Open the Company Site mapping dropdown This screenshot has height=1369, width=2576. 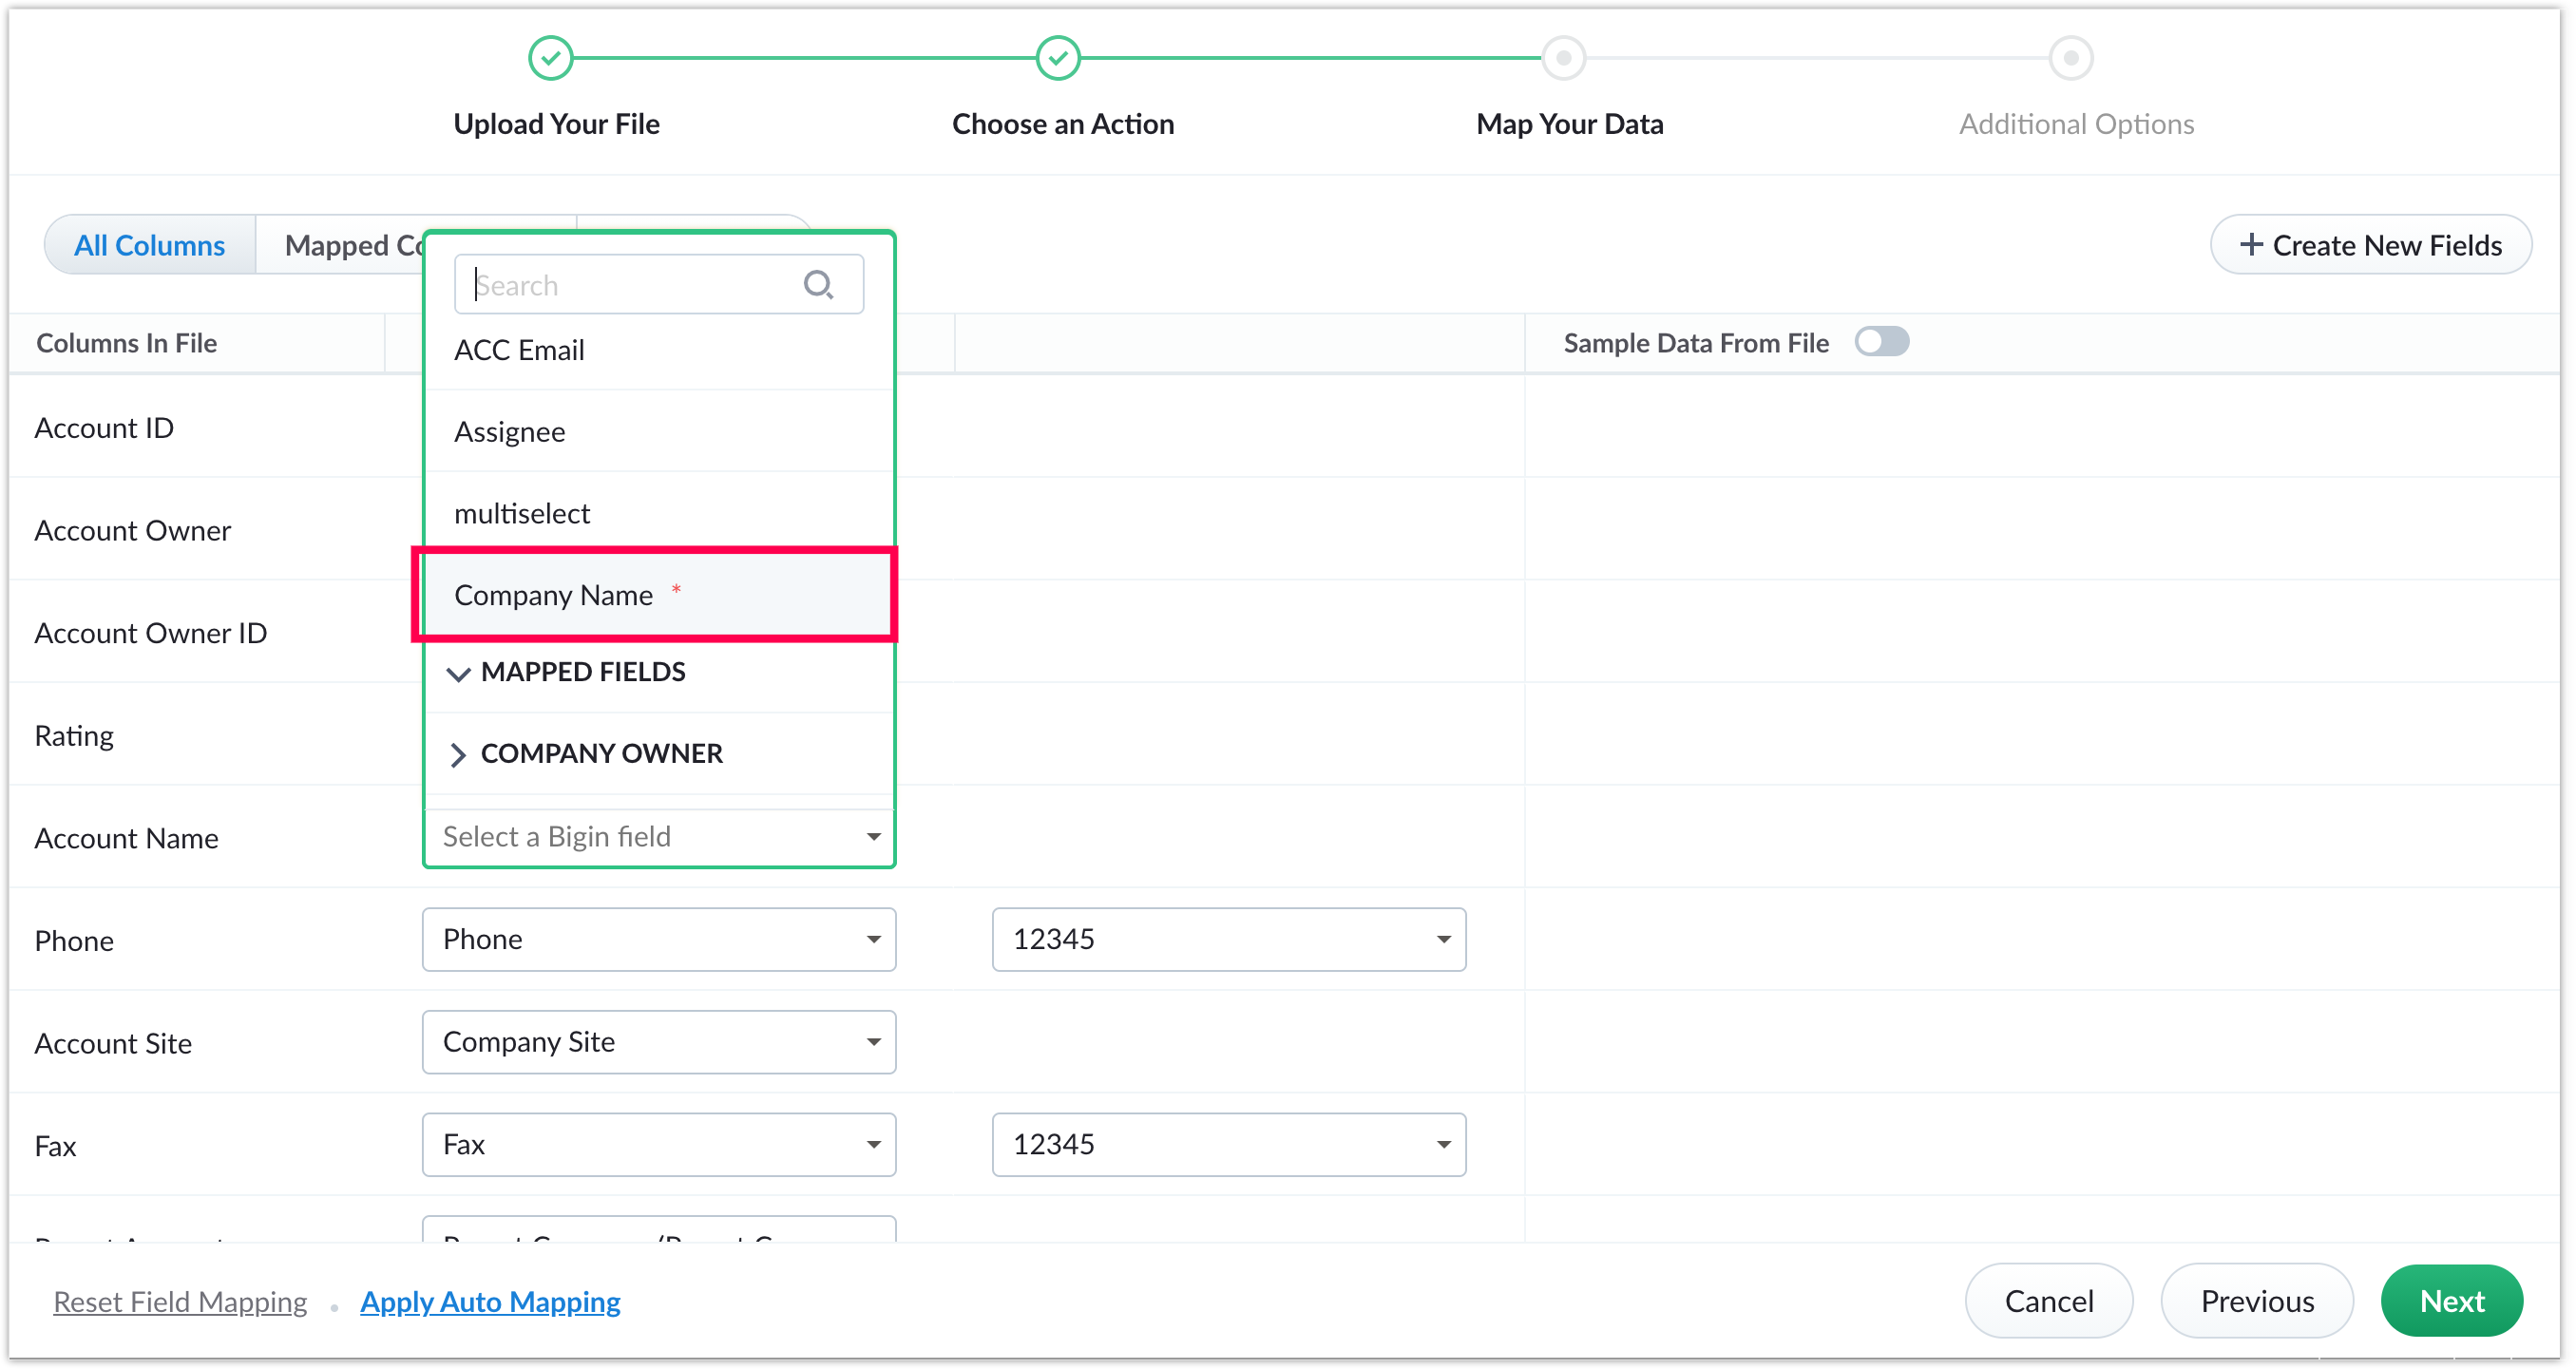pyautogui.click(x=659, y=1042)
